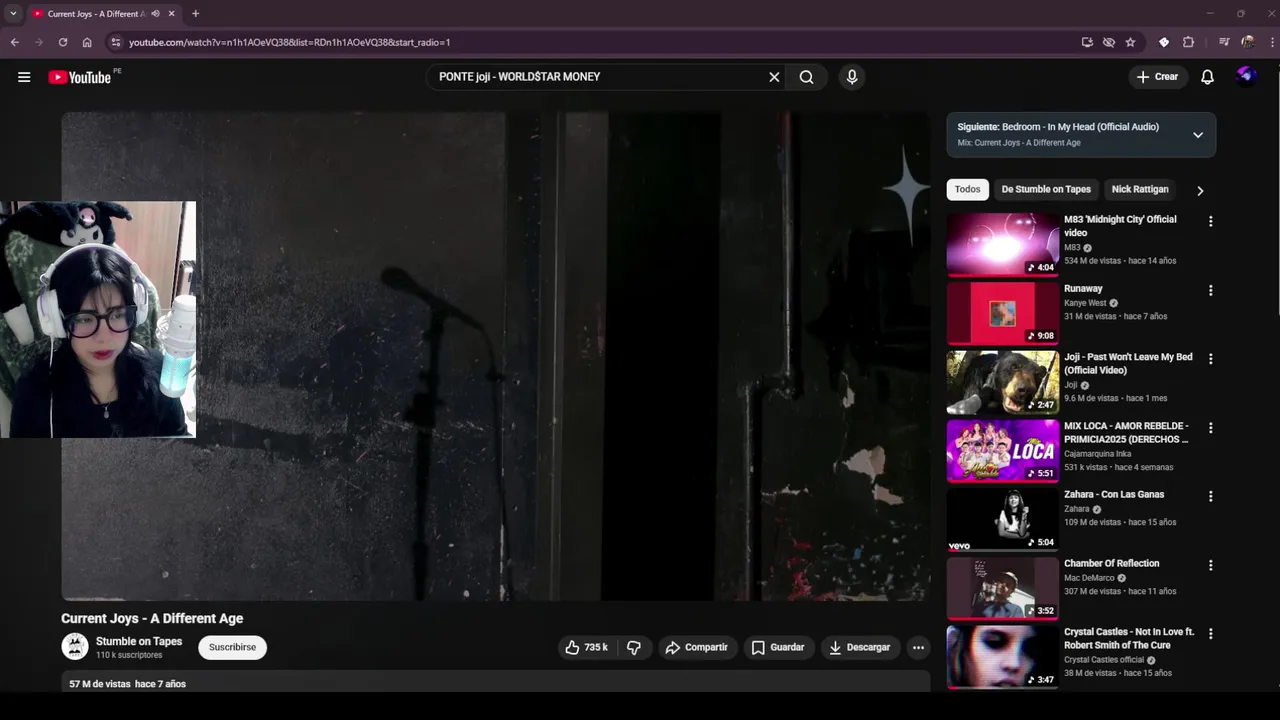Image resolution: width=1280 pixels, height=720 pixels.
Task: Open the account avatar menu
Action: pyautogui.click(x=1246, y=76)
